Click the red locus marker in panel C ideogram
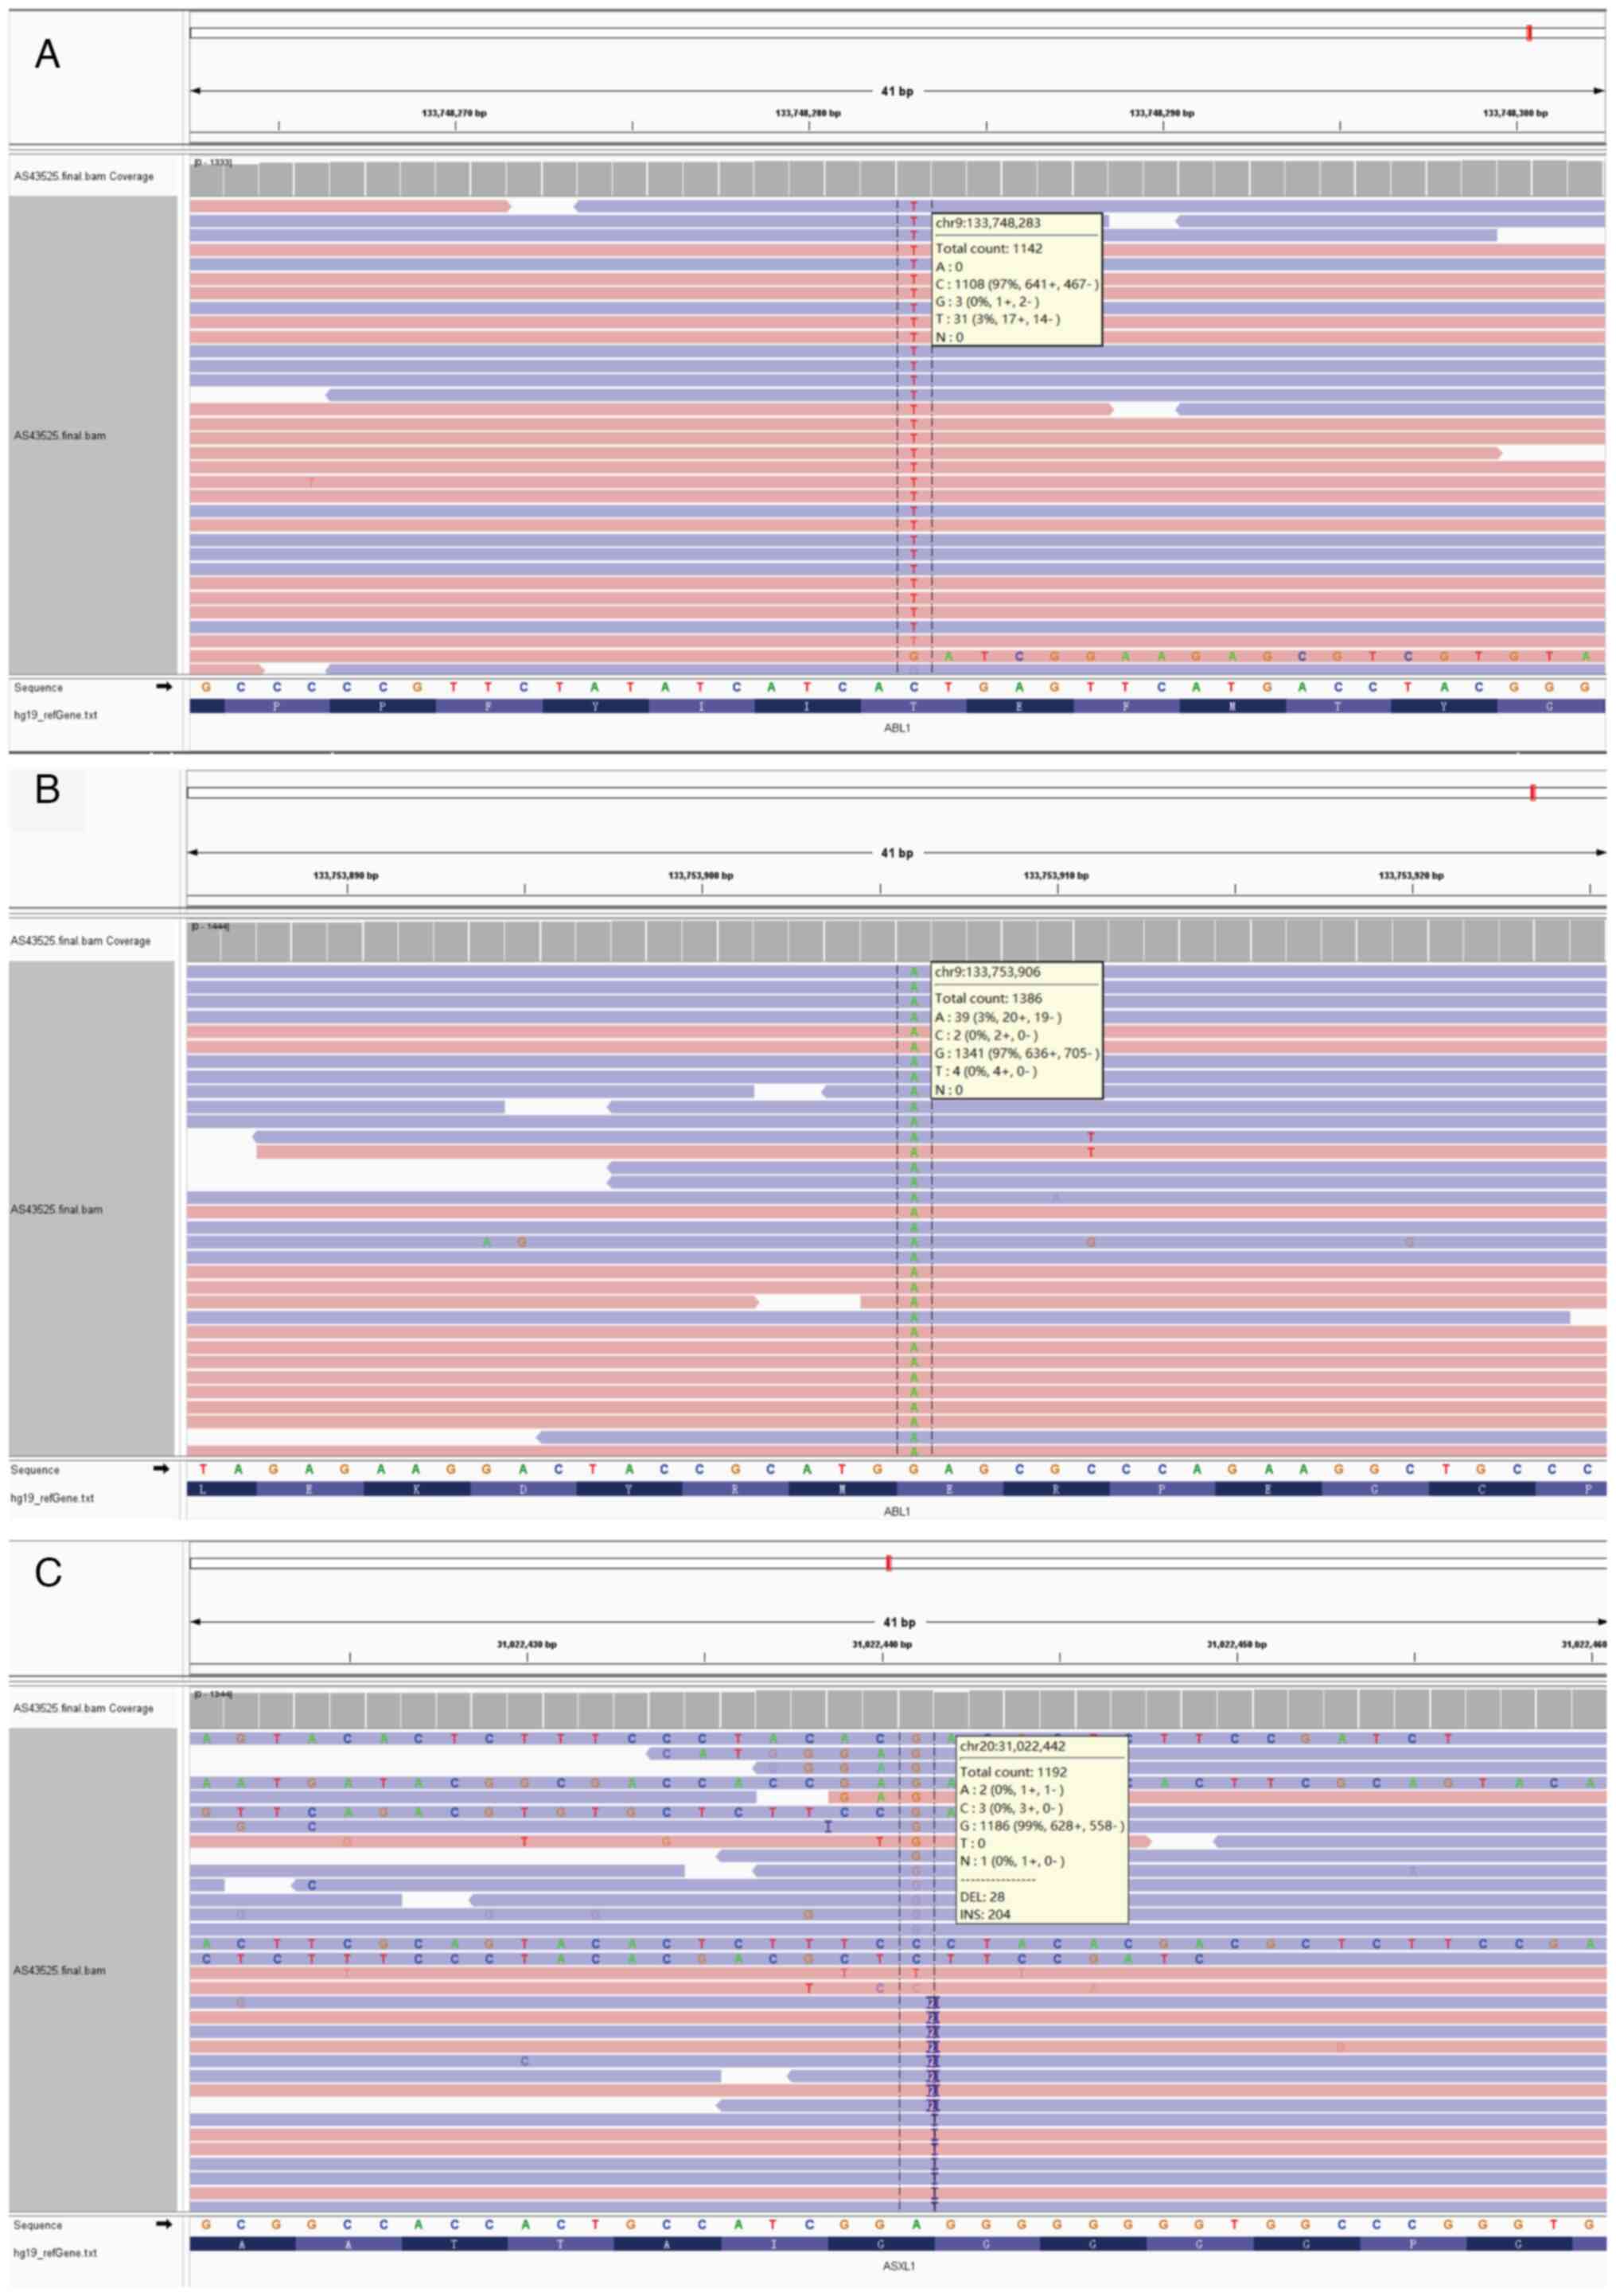This screenshot has width=1616, height=2296. pyautogui.click(x=888, y=1563)
